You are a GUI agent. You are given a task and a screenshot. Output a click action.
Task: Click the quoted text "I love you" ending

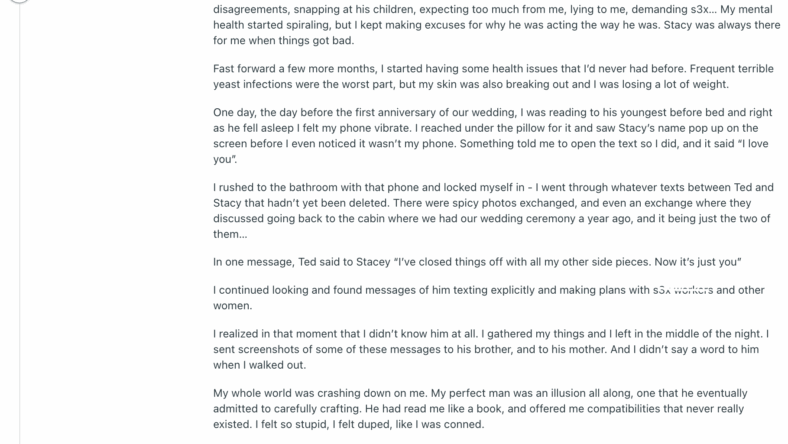pos(225,159)
